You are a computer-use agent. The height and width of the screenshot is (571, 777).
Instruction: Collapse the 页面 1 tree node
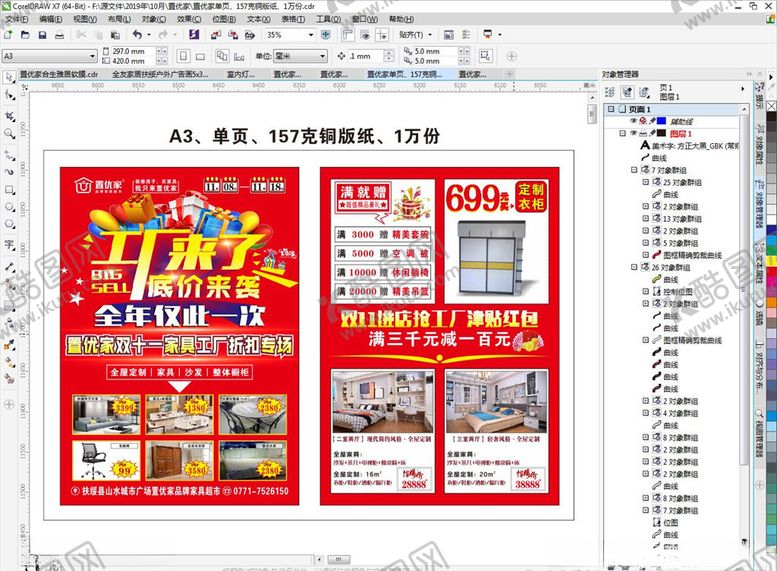(x=611, y=109)
